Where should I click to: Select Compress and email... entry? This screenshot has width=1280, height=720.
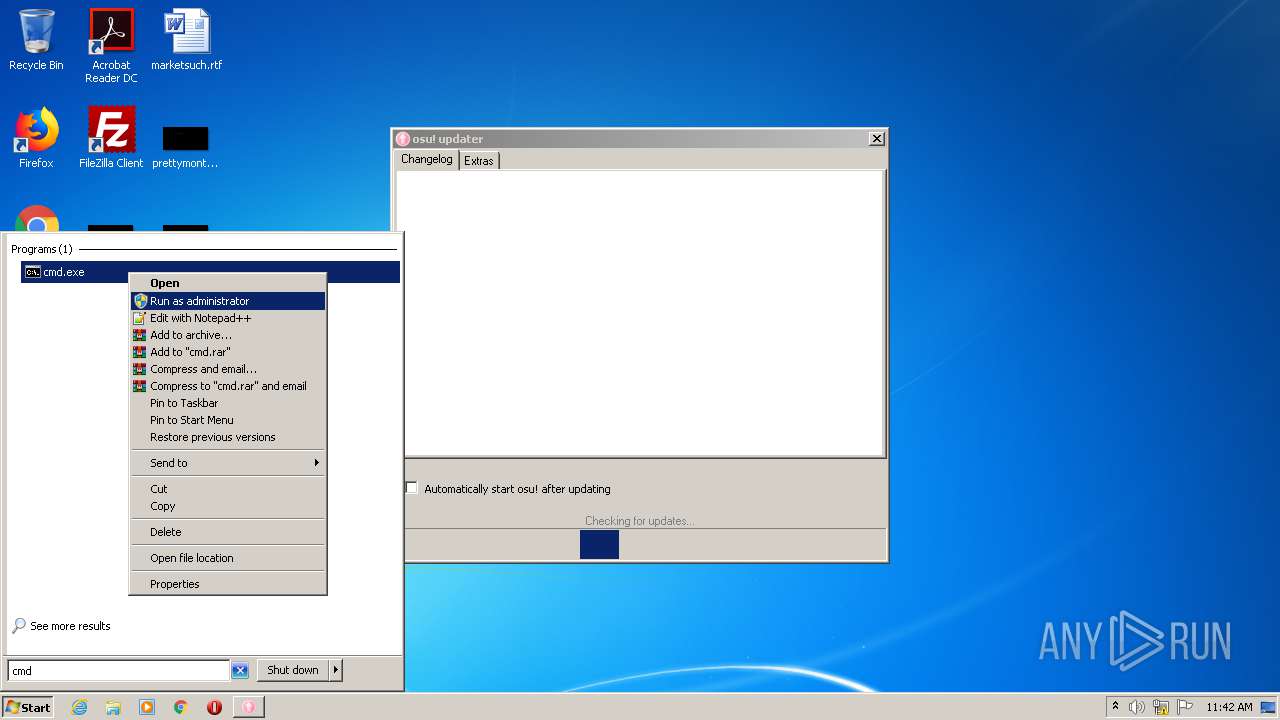pyautogui.click(x=228, y=369)
